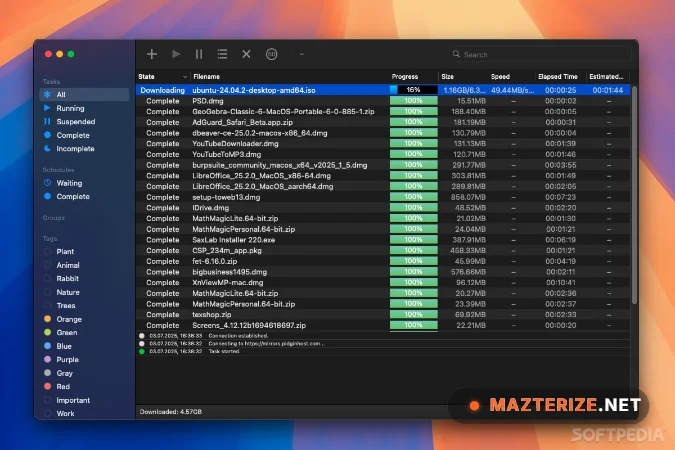Select burpsuite_community_macos dmg row
The width and height of the screenshot is (675, 450).
[x=383, y=165]
